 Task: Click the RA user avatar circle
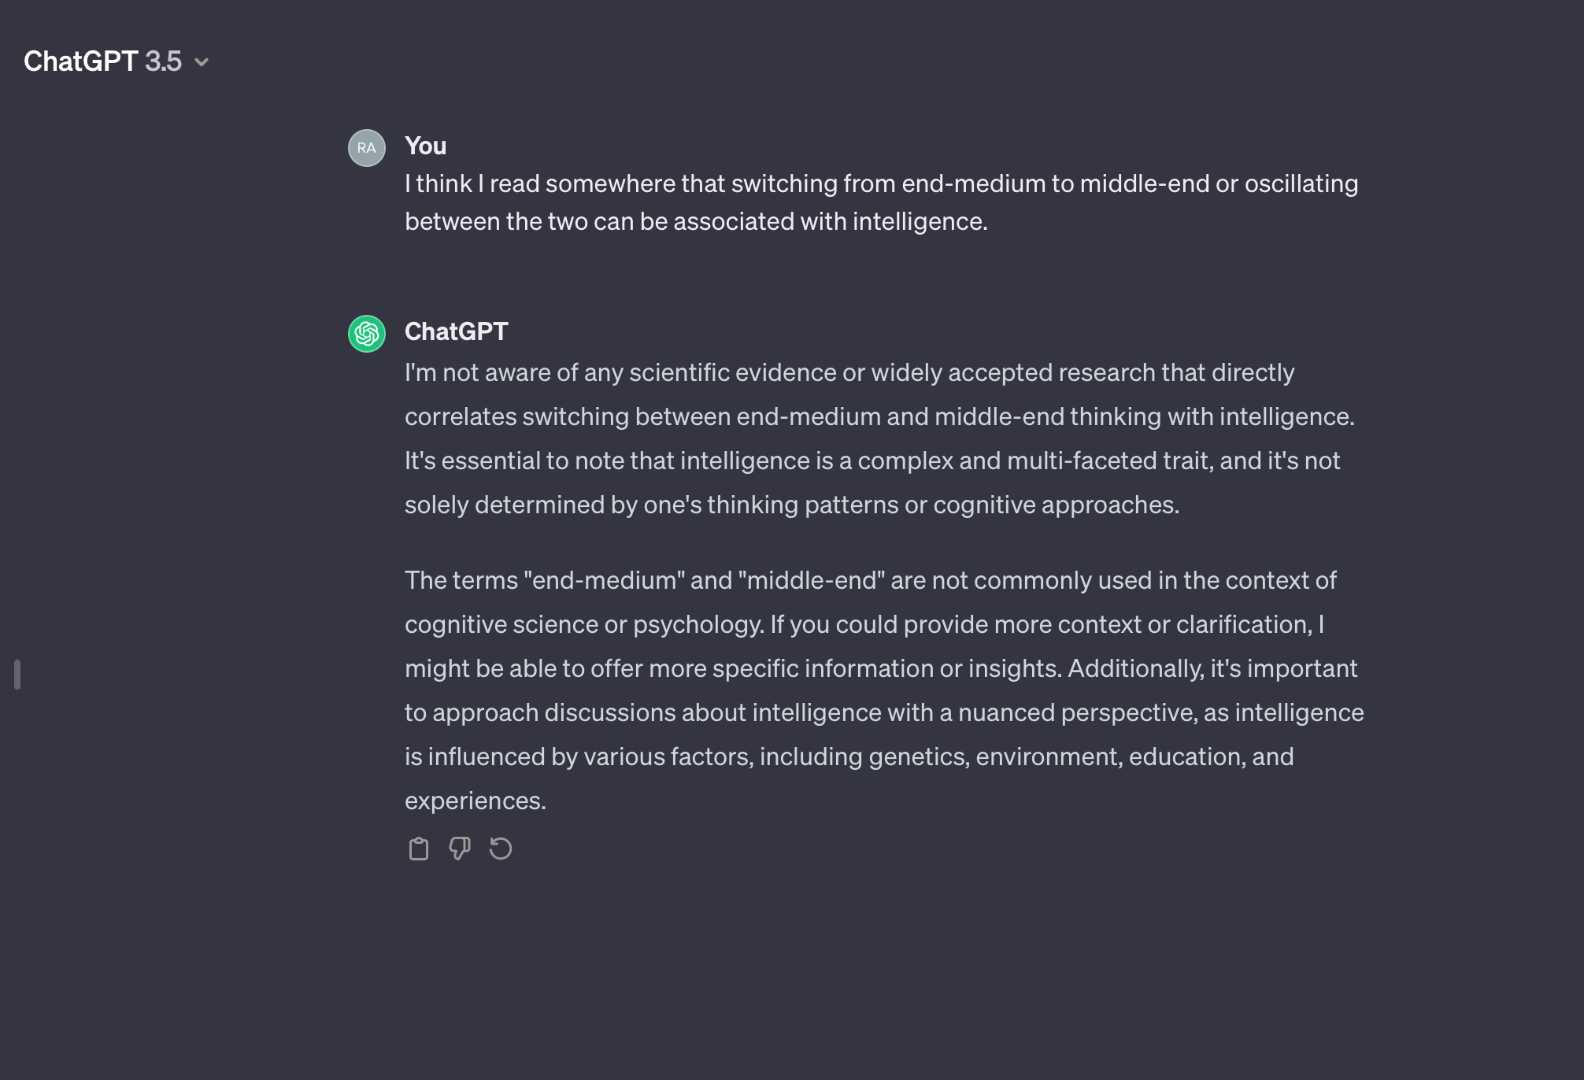(x=367, y=148)
